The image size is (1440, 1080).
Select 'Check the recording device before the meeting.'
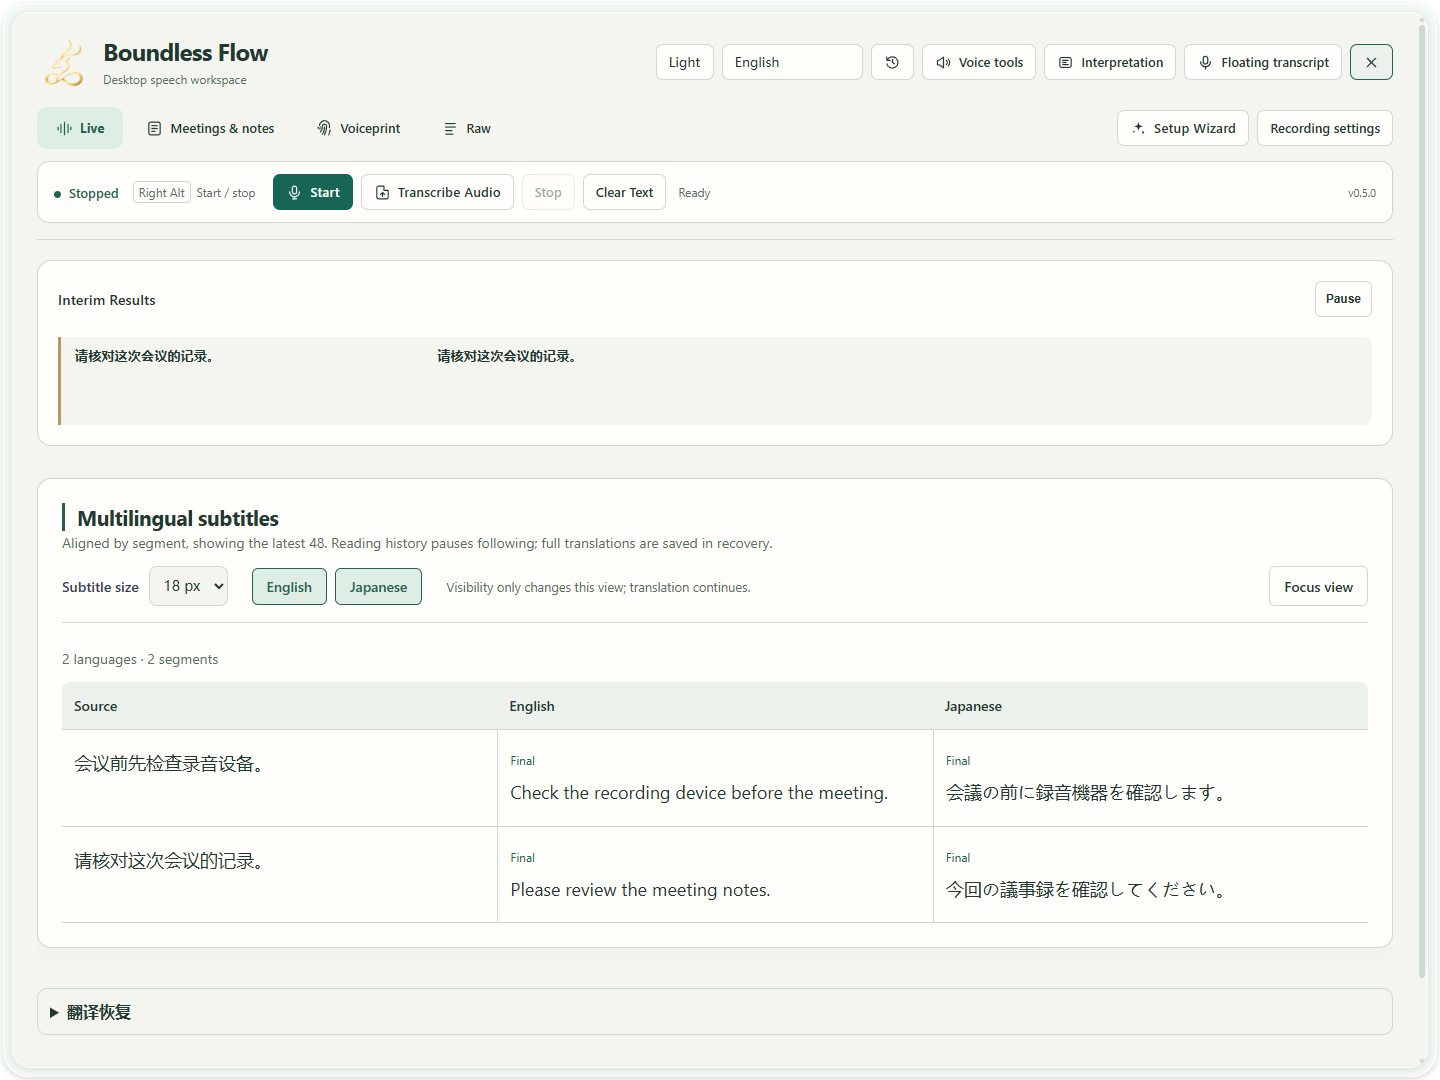[699, 793]
